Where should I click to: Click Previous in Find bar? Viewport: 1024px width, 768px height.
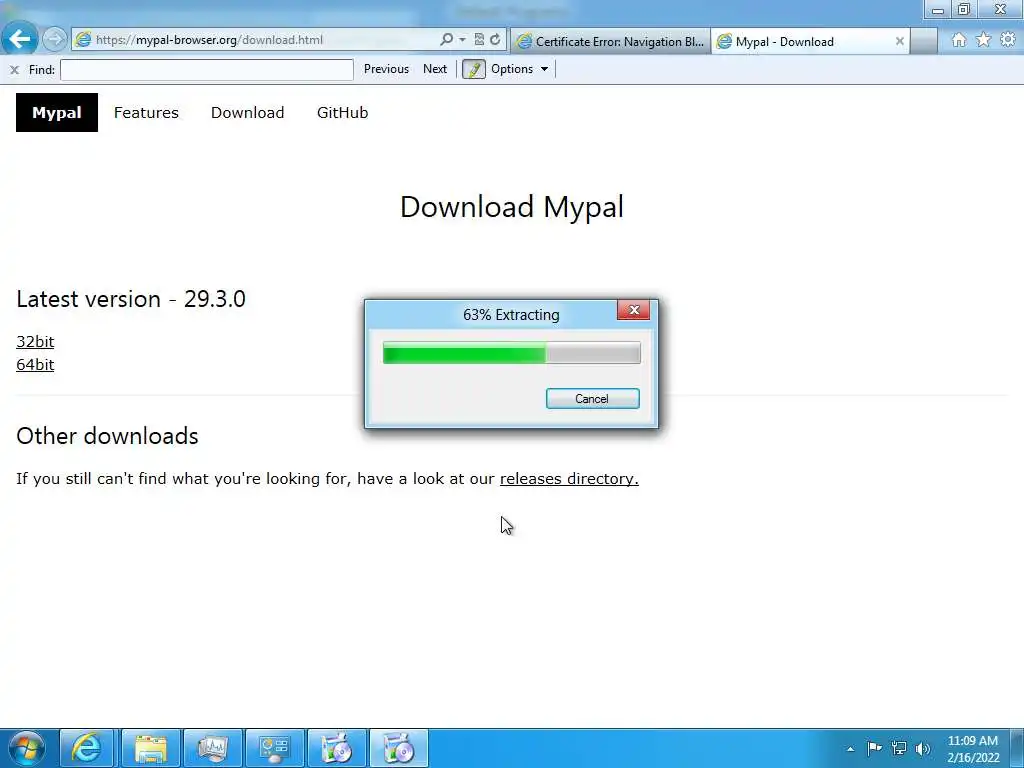tap(386, 69)
